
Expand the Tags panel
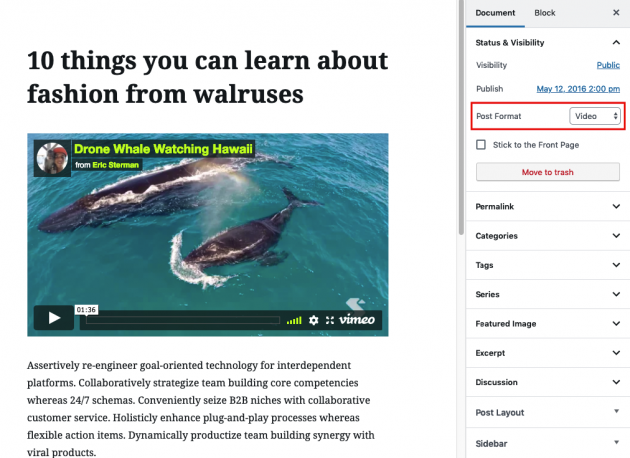548,265
